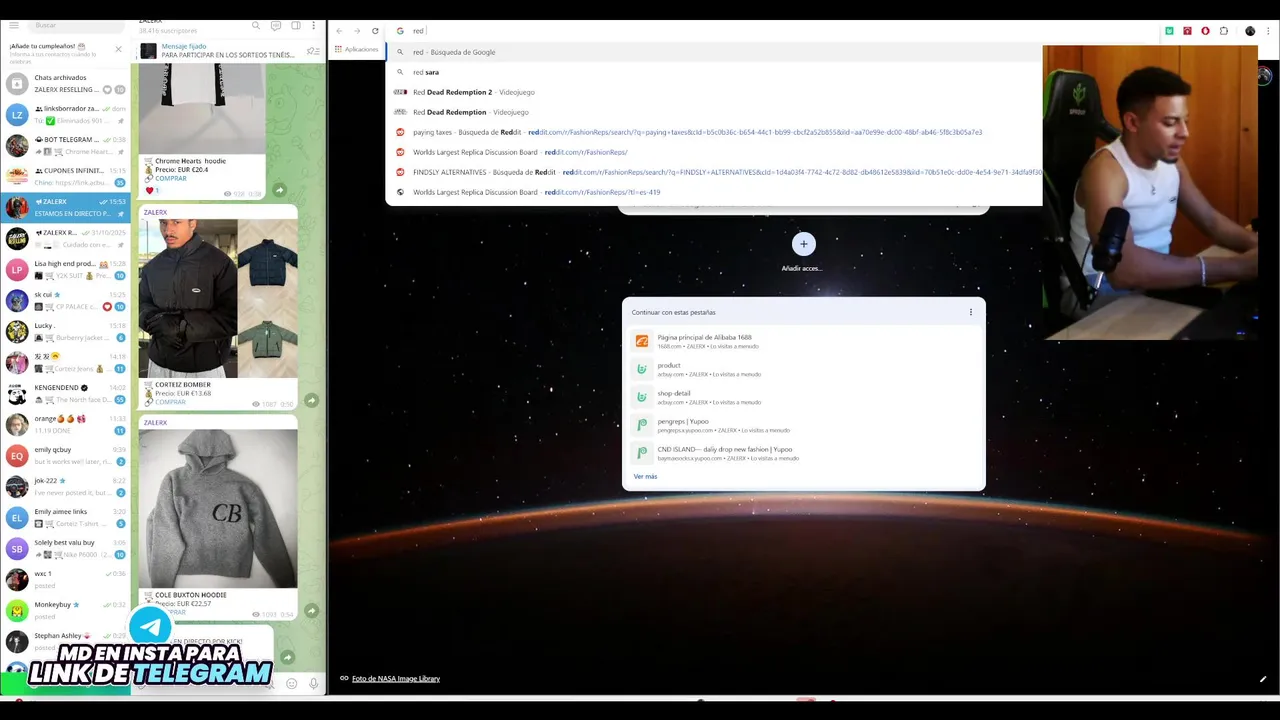Search within the Telegram channel

click(x=256, y=25)
